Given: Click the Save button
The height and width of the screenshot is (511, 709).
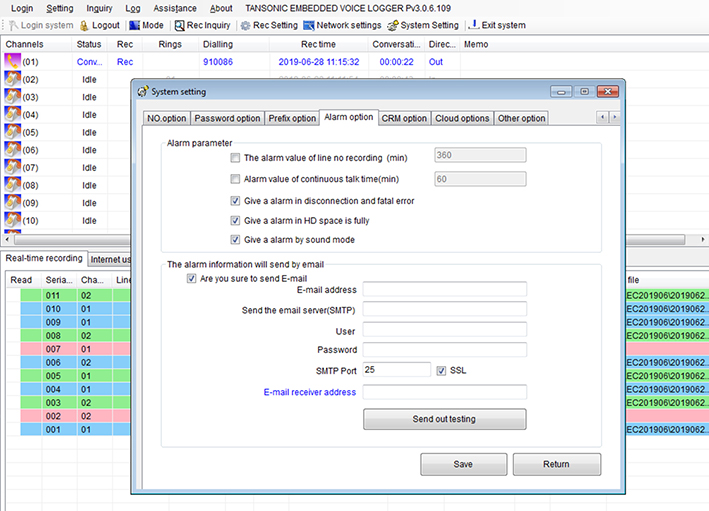Looking at the screenshot, I should 463,464.
